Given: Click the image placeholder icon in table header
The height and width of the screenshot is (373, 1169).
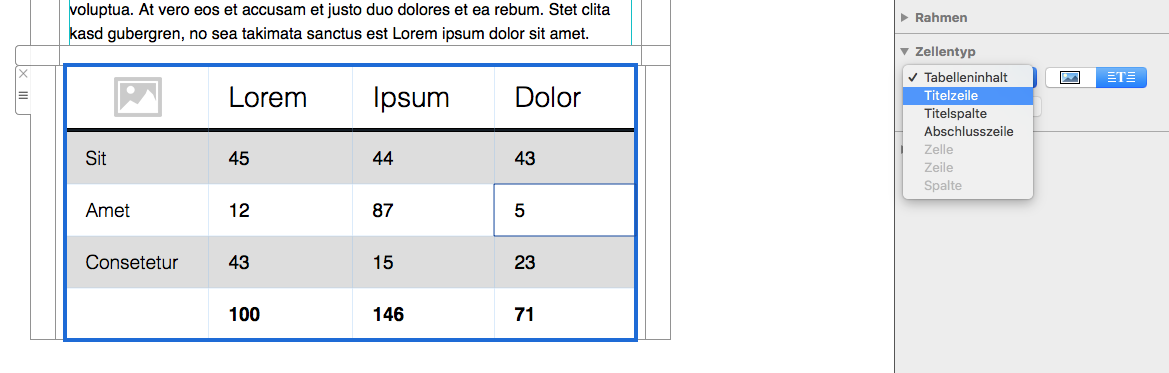Looking at the screenshot, I should pos(138,97).
